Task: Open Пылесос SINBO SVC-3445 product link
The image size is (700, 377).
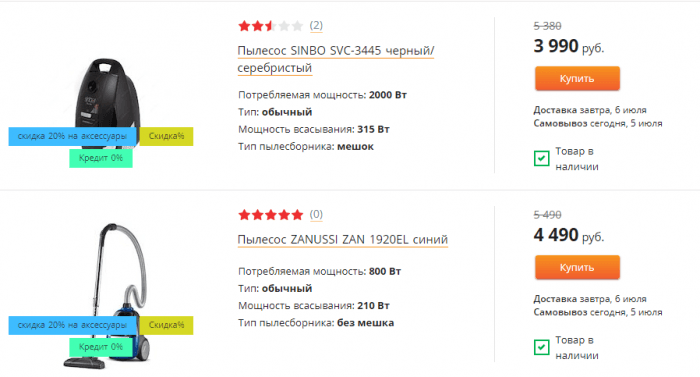Action: click(336, 59)
